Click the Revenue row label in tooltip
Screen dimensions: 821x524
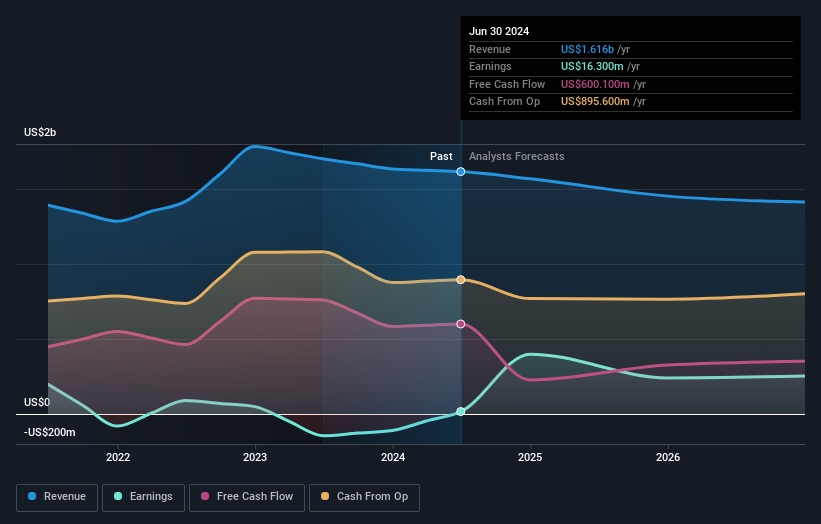[490, 49]
